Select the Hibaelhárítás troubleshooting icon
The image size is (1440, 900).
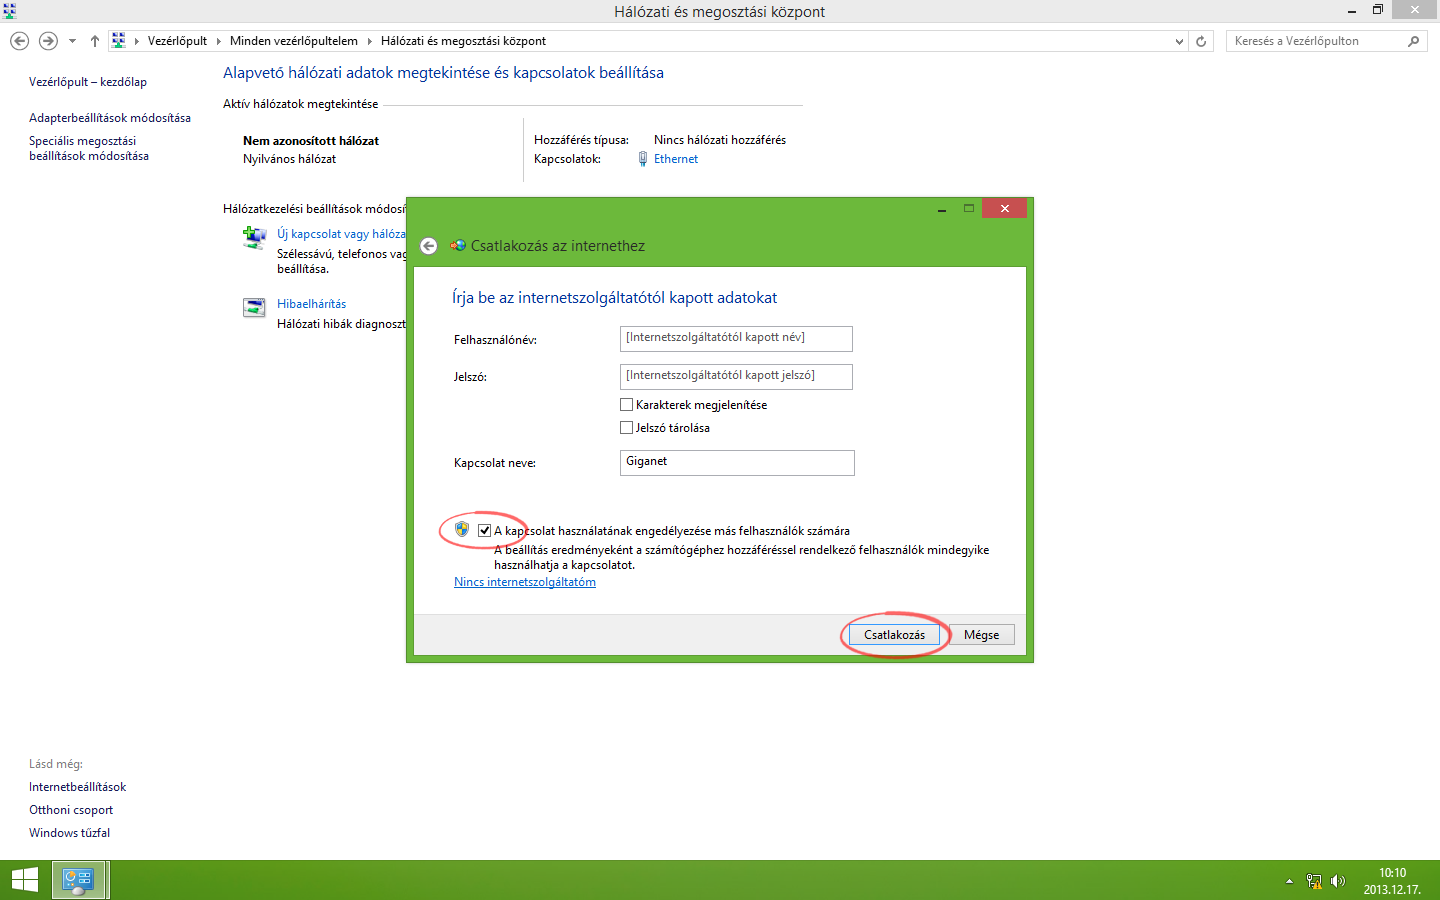pos(253,307)
